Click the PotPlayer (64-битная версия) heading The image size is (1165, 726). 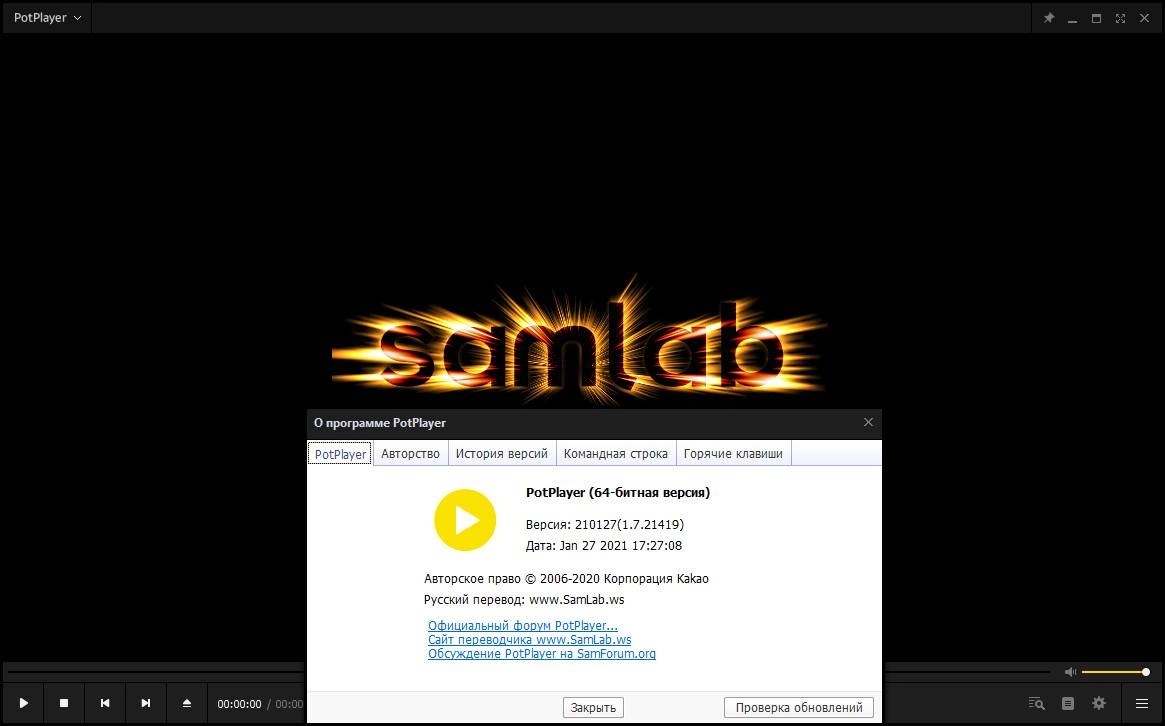(x=618, y=493)
